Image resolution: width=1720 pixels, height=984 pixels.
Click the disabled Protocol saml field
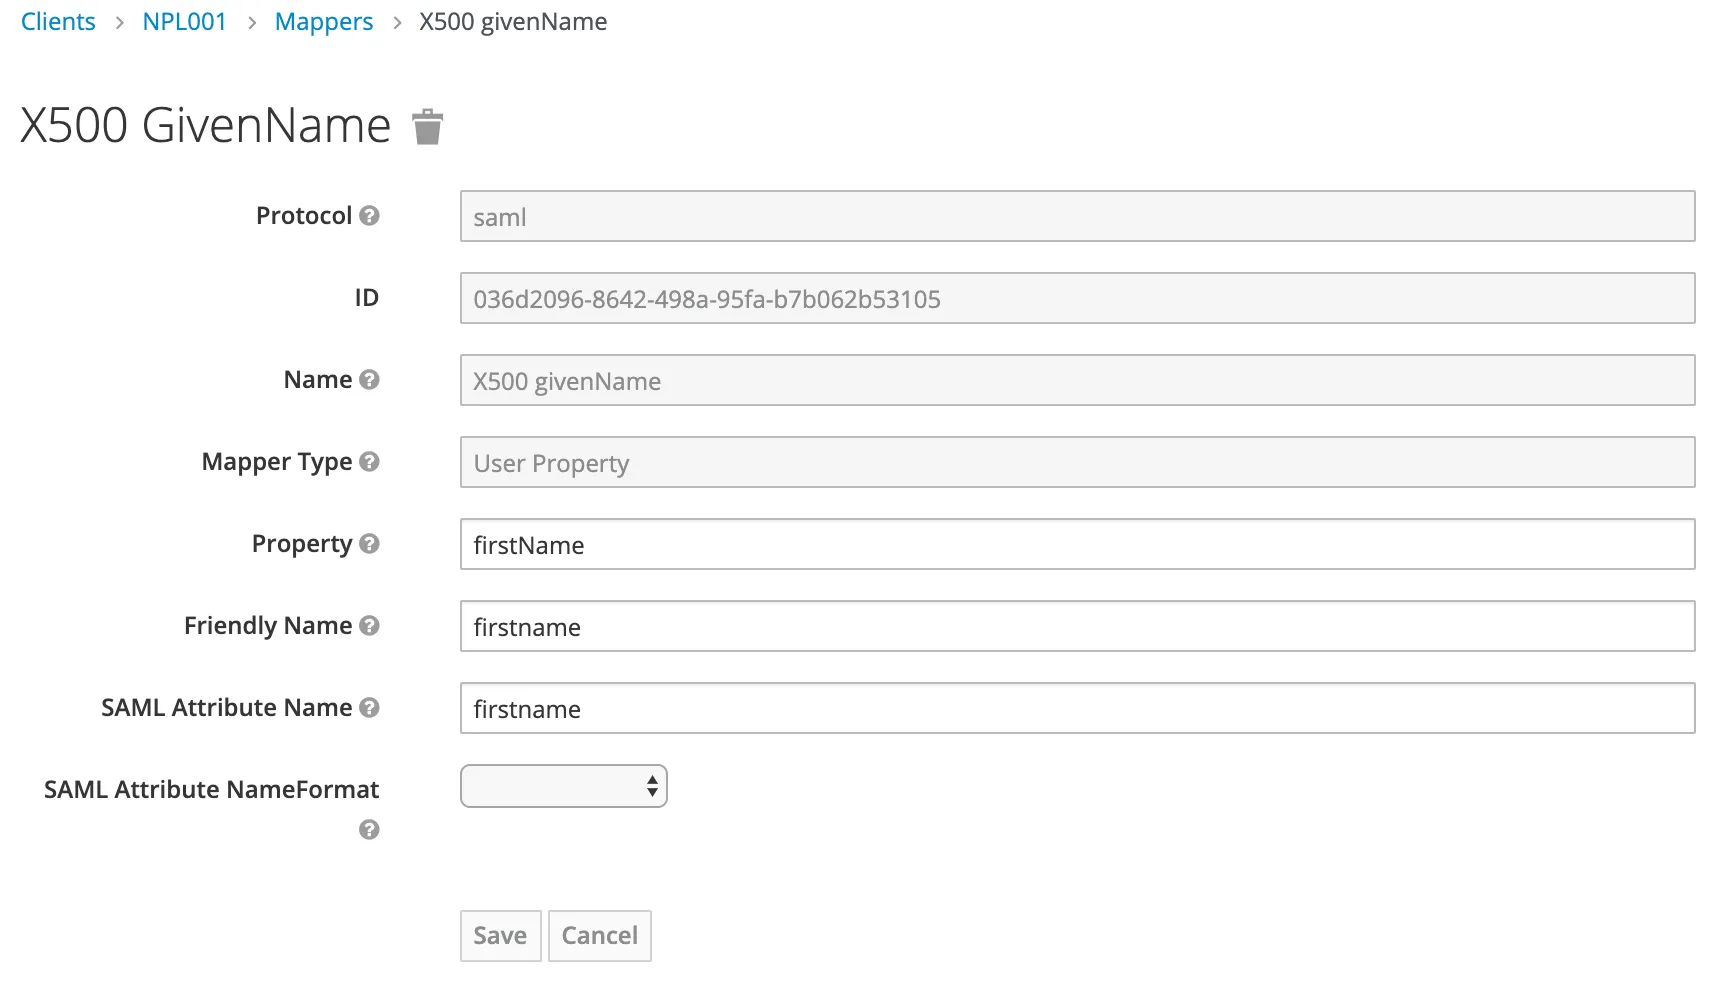pyautogui.click(x=1077, y=217)
